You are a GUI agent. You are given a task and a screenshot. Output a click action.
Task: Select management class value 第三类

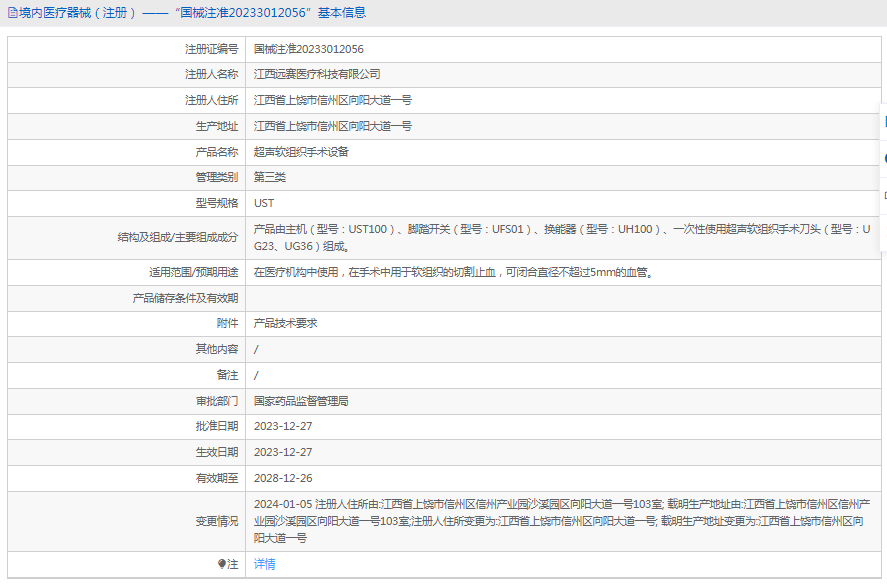tap(270, 178)
